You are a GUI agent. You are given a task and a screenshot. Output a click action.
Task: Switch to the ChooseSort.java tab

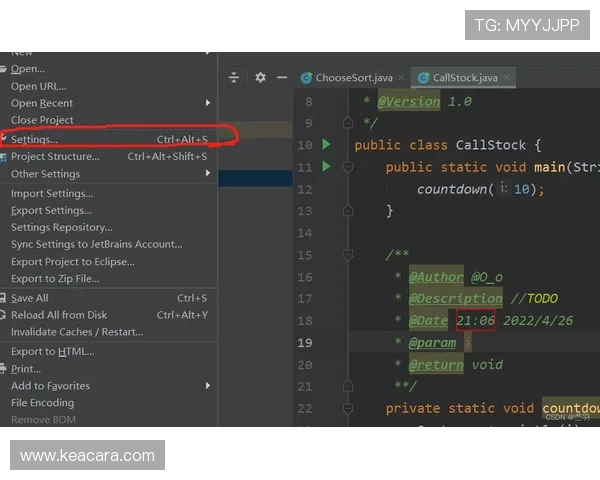pos(353,78)
